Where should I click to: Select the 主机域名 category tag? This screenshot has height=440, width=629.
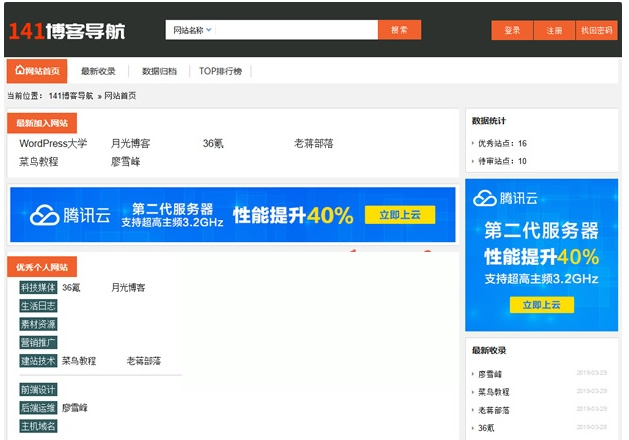[39, 426]
